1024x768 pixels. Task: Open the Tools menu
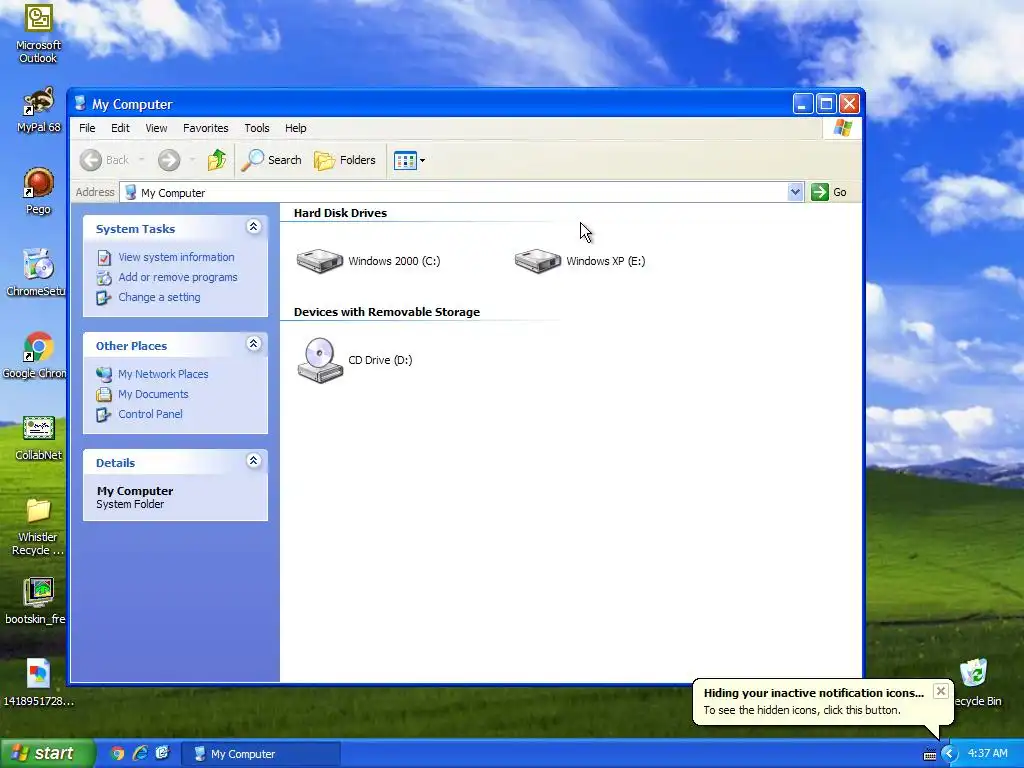coord(257,128)
